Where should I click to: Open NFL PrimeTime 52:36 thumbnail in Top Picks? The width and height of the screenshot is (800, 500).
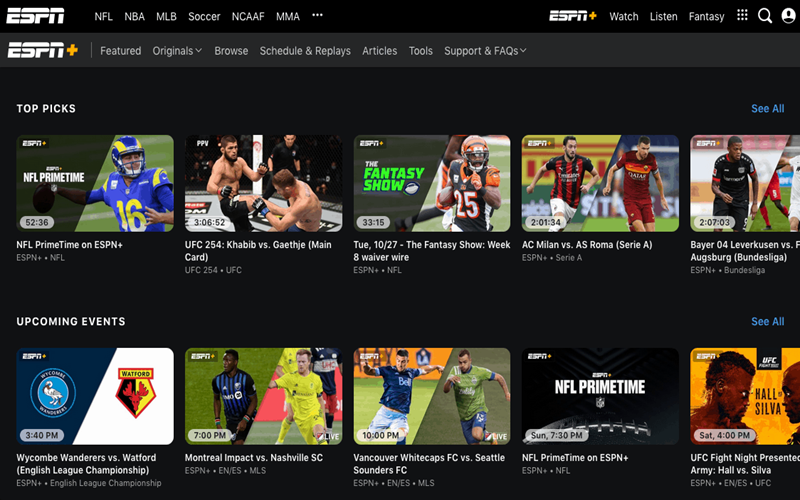95,183
